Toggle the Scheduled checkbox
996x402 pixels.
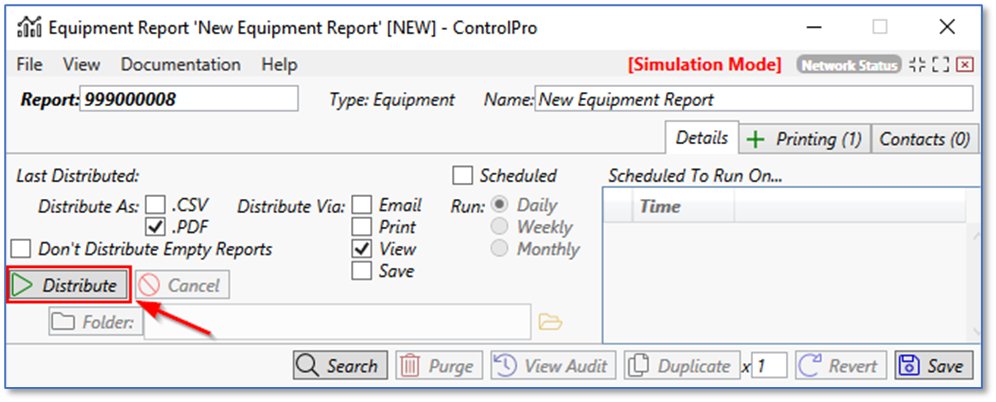pyautogui.click(x=462, y=176)
